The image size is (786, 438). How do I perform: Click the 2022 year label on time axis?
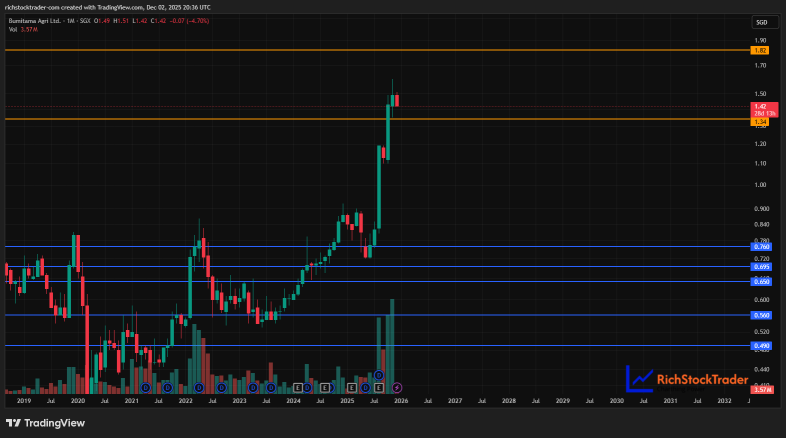[x=185, y=401]
